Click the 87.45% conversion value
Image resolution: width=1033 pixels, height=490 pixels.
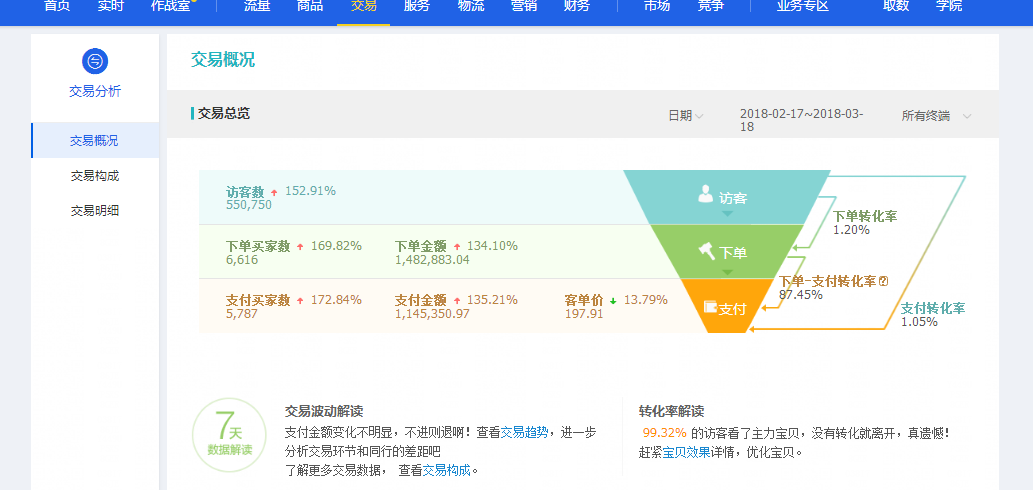800,295
